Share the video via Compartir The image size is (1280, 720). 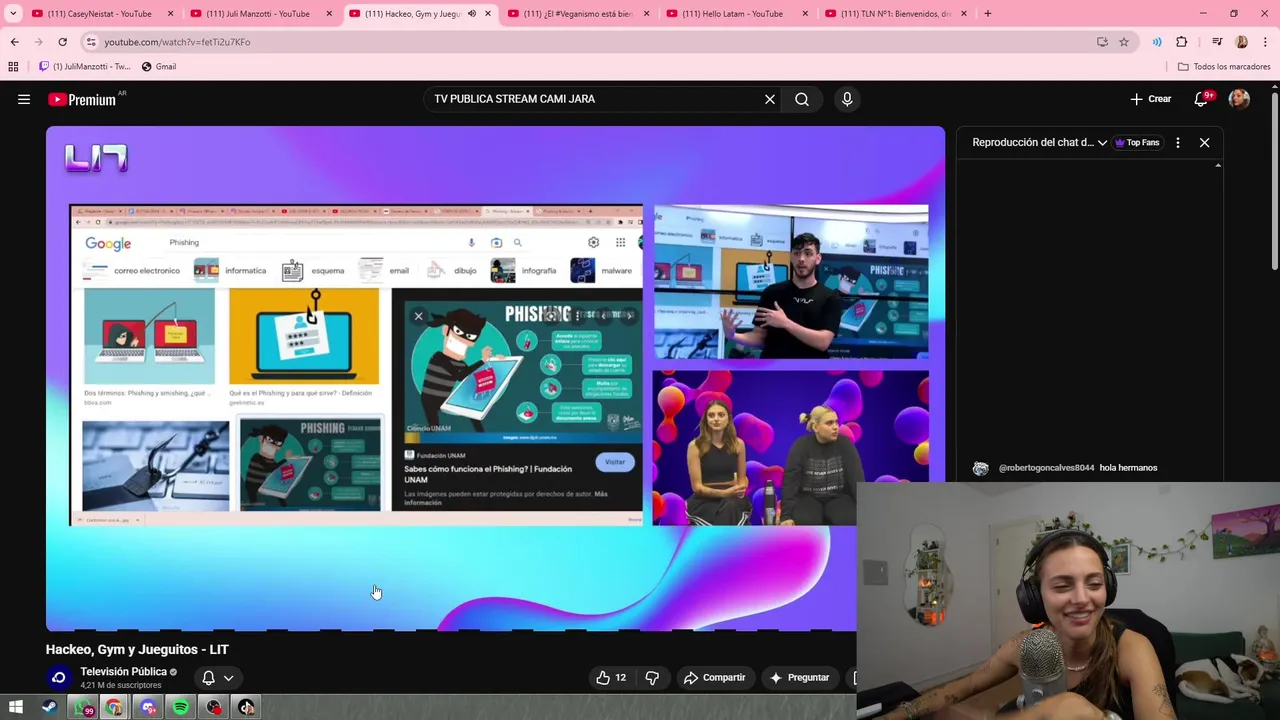pos(714,678)
